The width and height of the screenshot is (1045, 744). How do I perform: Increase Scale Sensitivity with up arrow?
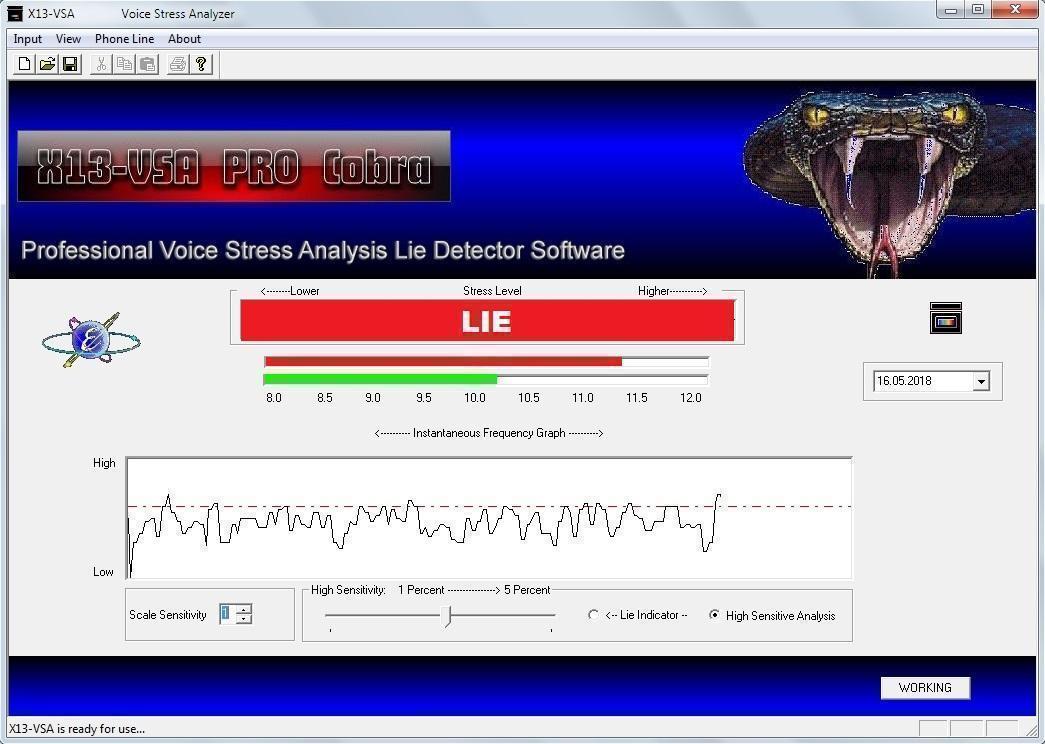click(243, 609)
